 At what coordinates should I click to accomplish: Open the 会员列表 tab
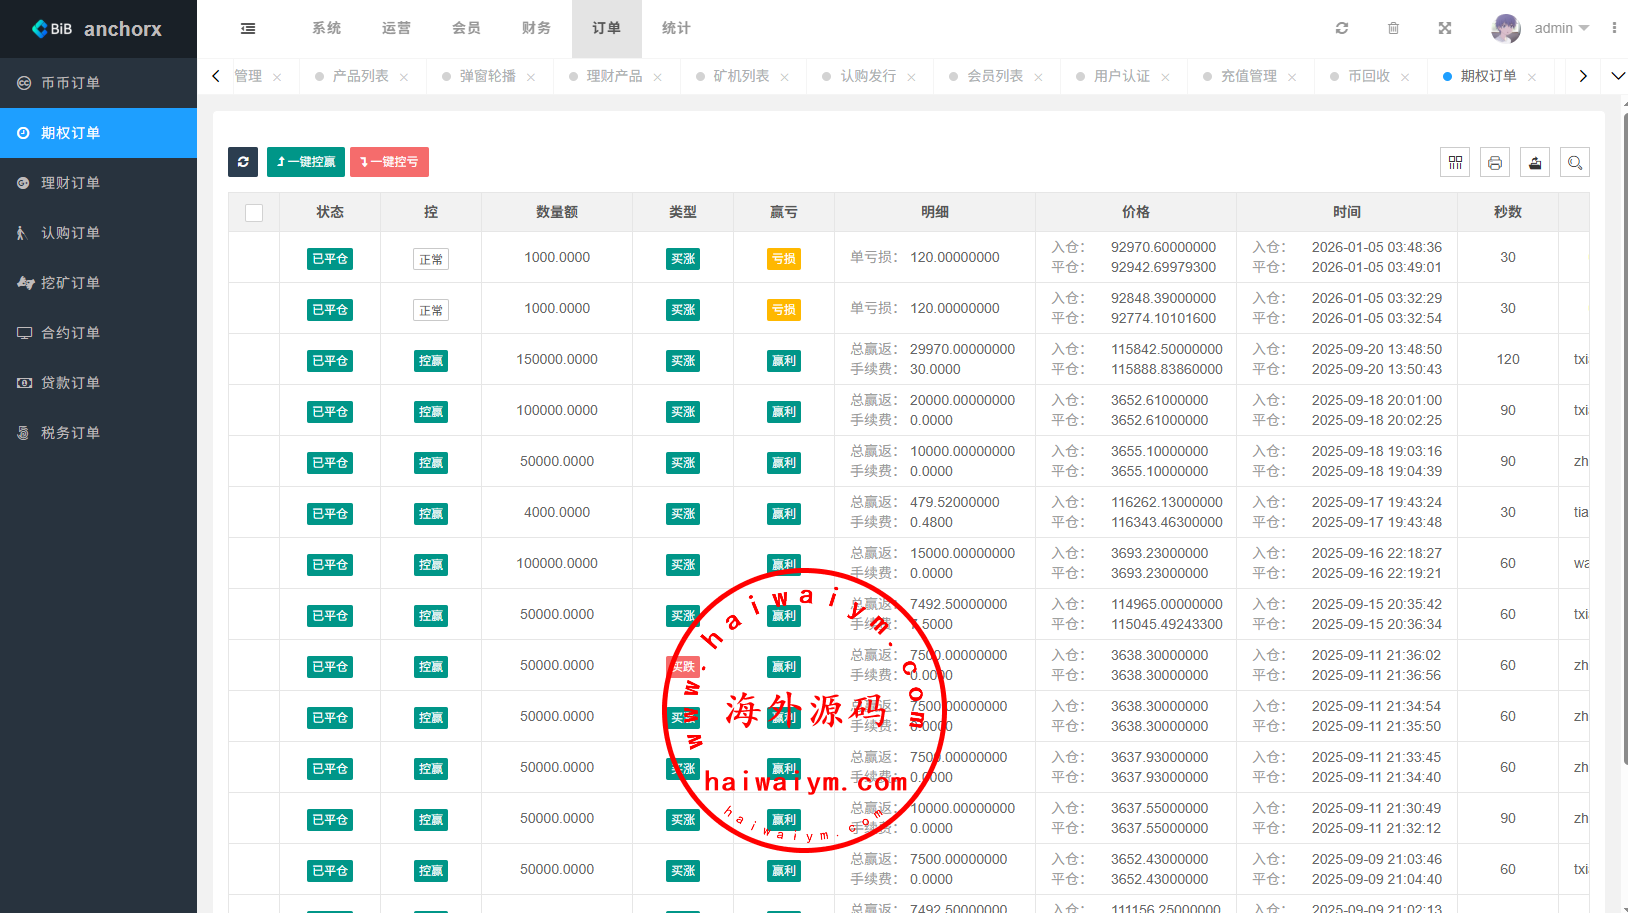994,76
